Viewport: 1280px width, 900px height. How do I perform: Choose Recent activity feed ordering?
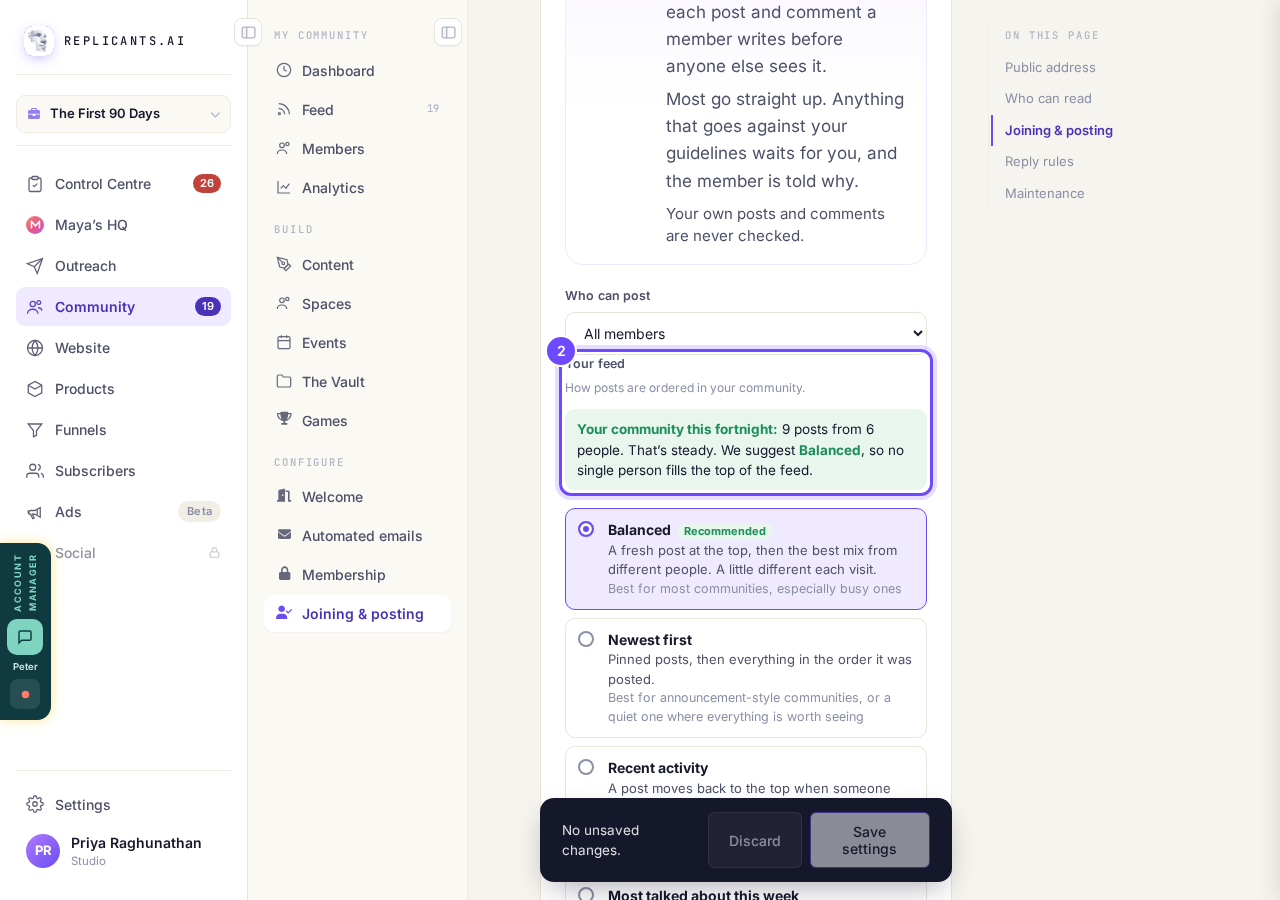coord(746,773)
